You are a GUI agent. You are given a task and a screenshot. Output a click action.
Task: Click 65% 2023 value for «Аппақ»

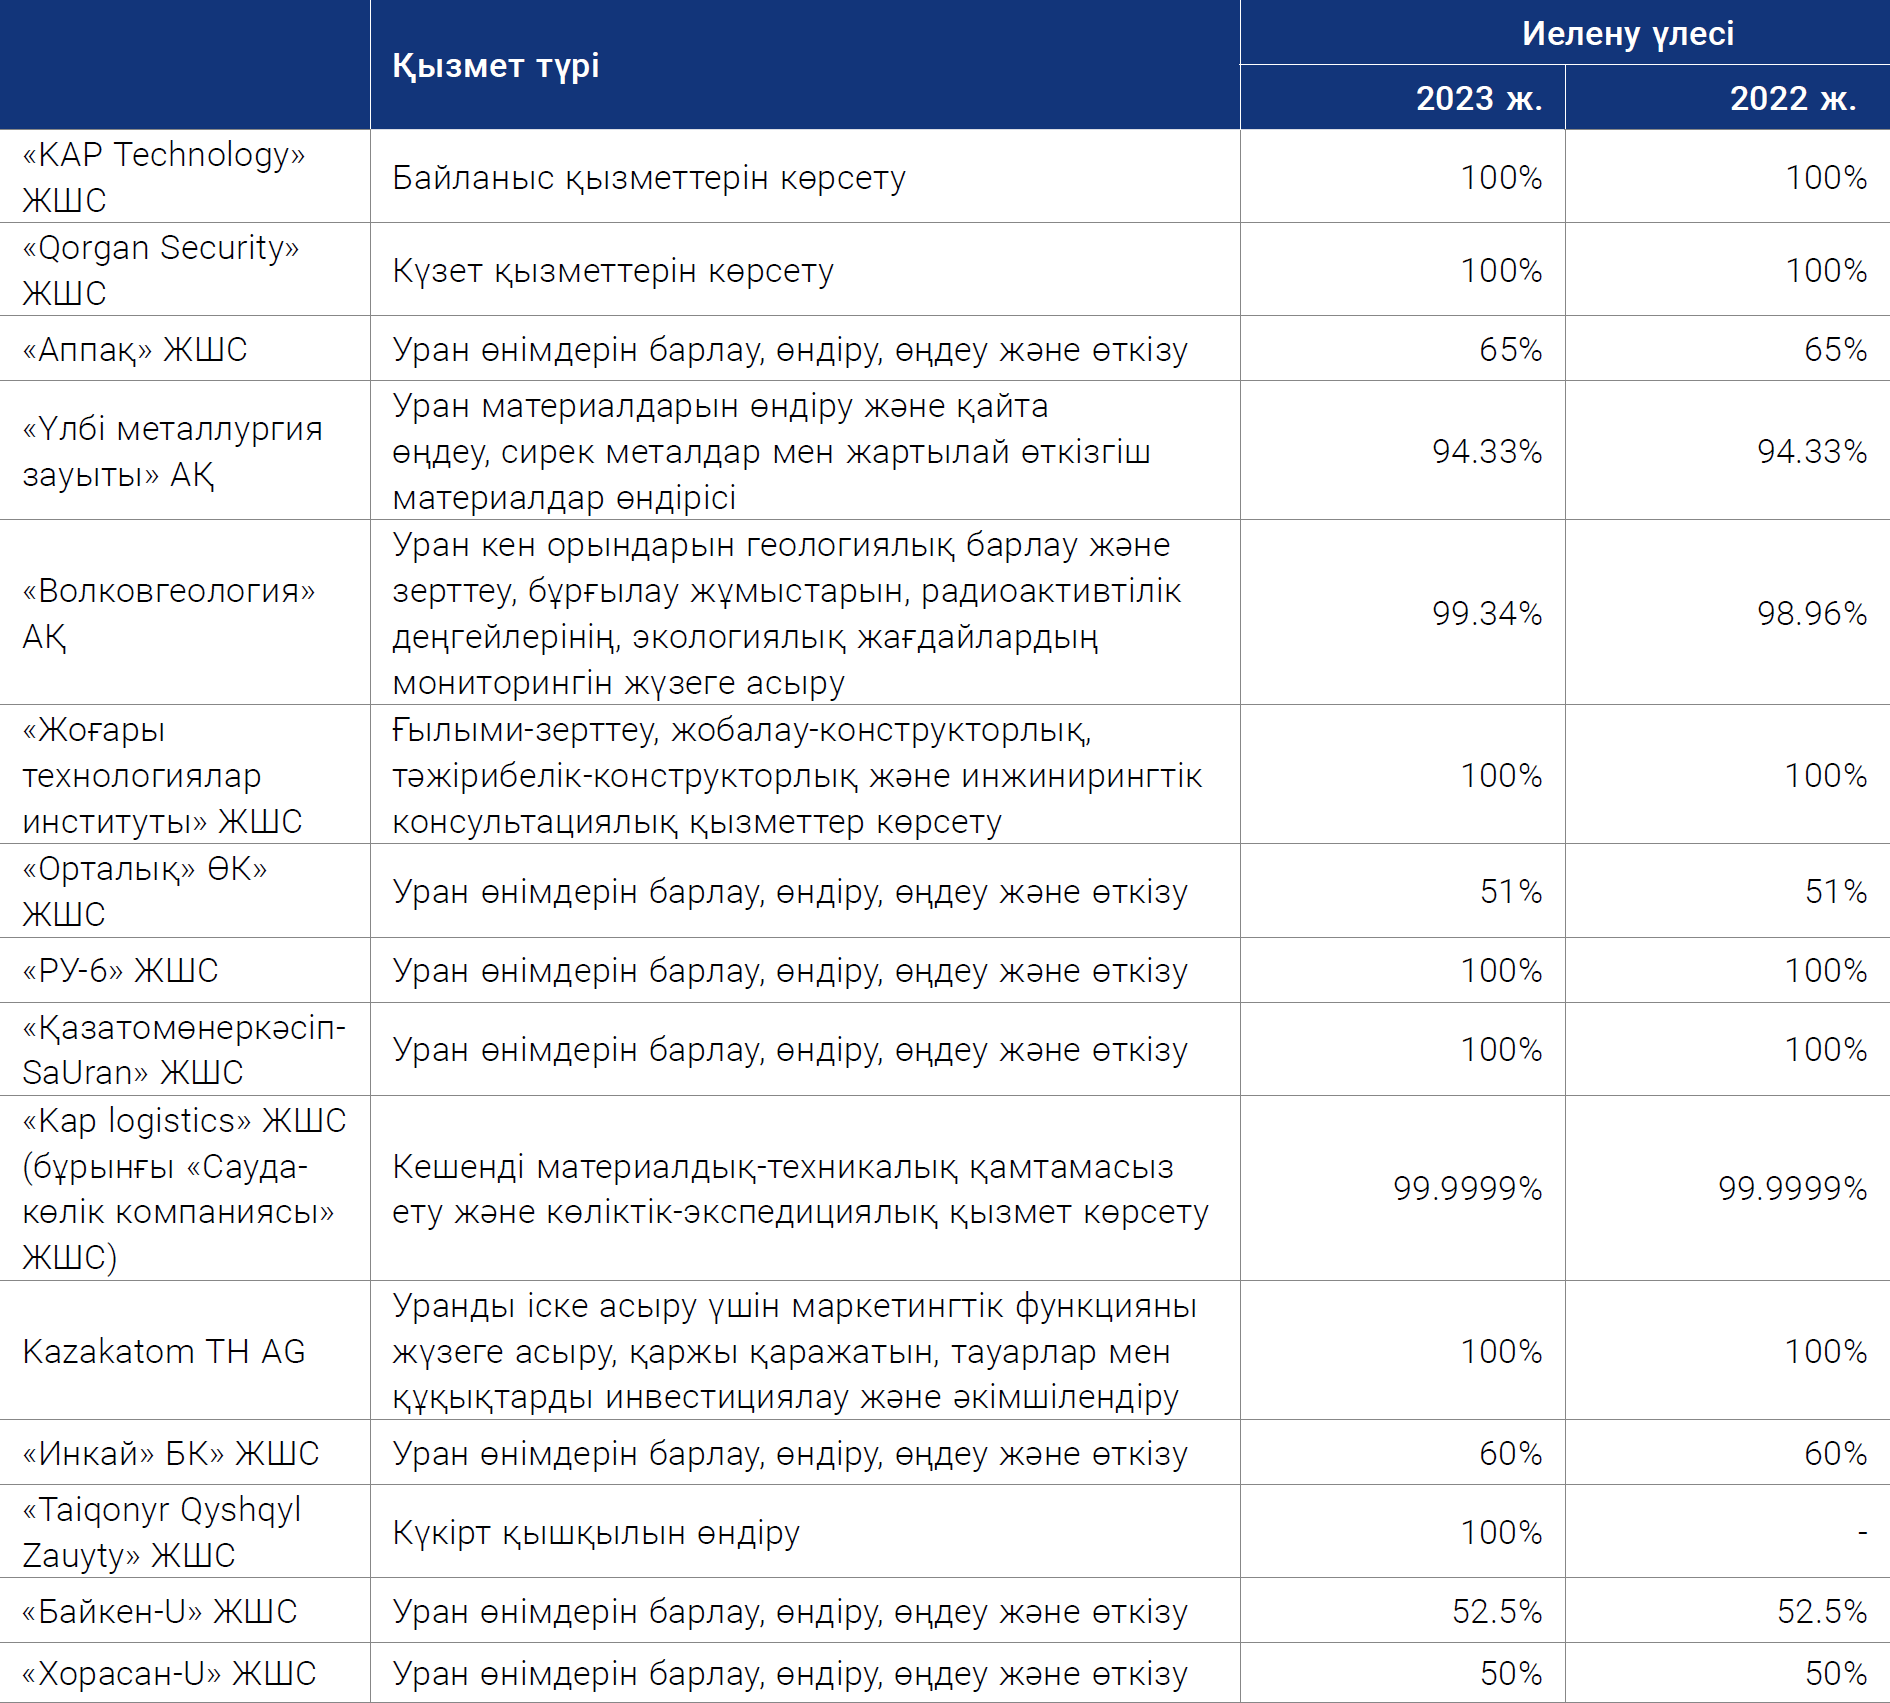point(1511,349)
